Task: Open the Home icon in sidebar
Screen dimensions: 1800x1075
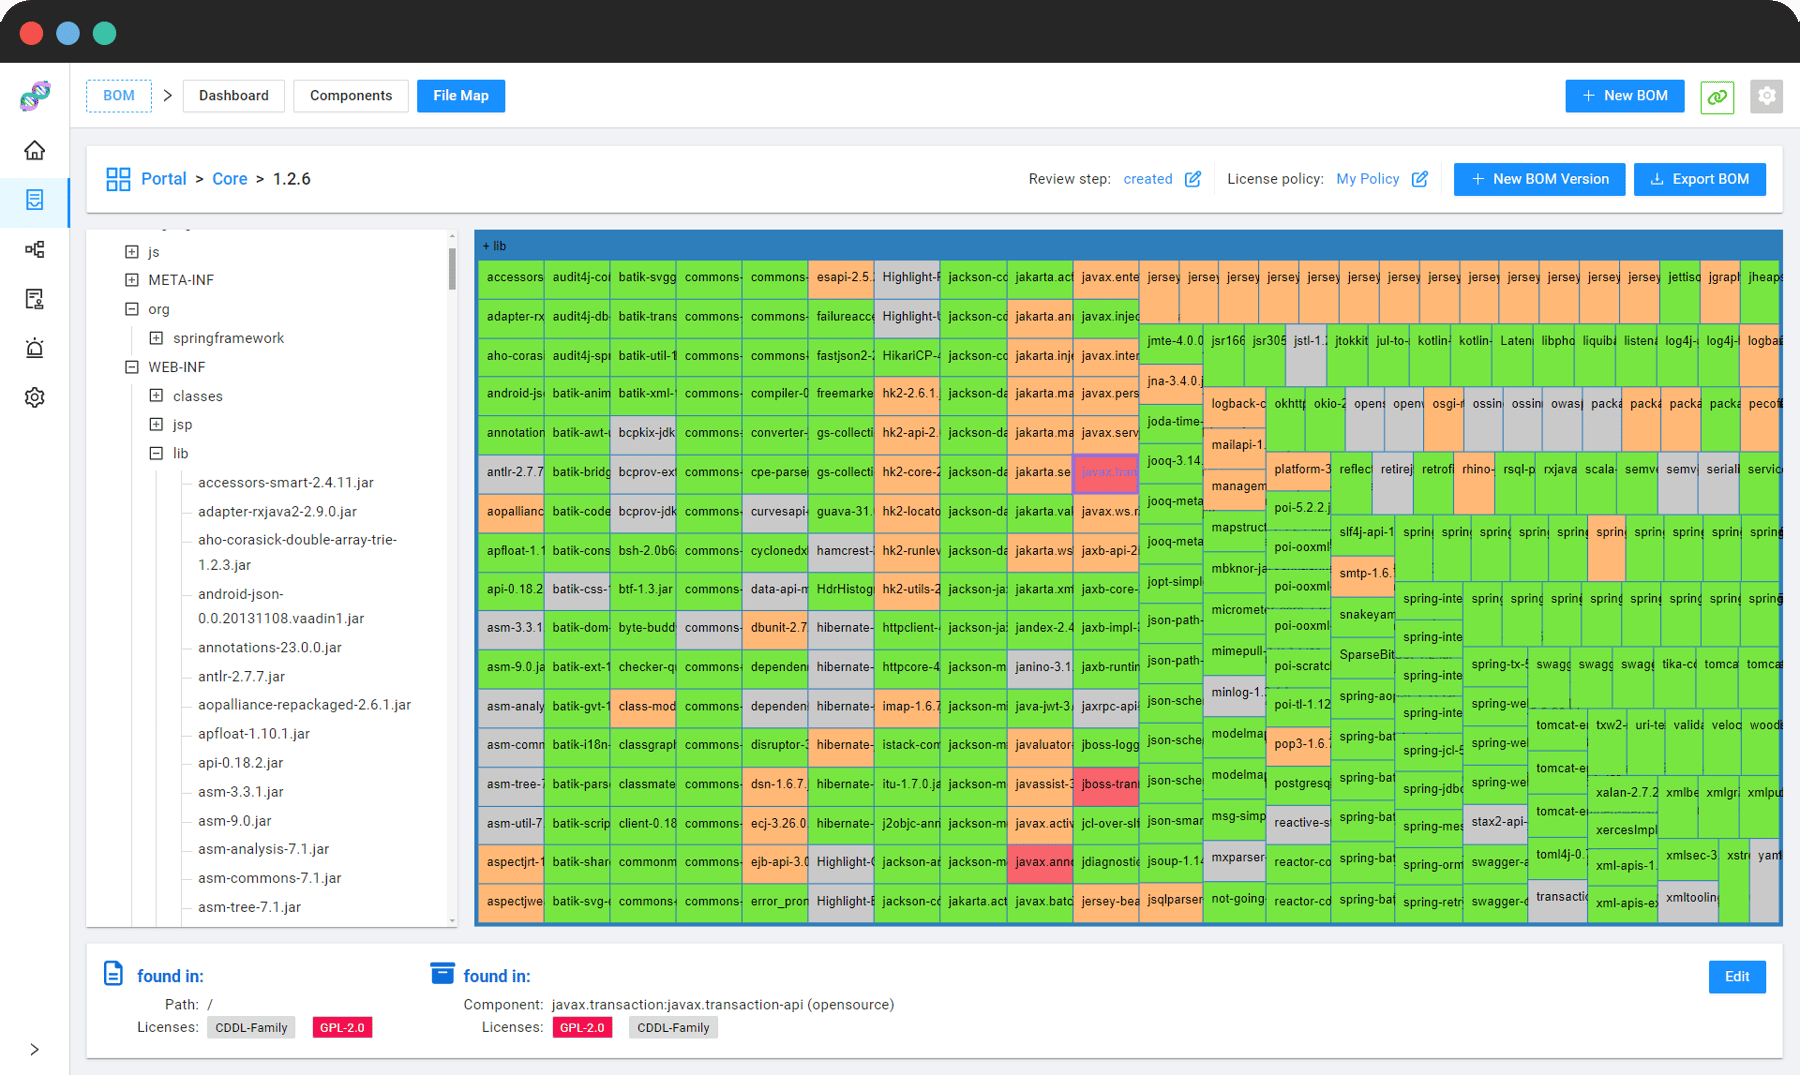Action: (35, 149)
